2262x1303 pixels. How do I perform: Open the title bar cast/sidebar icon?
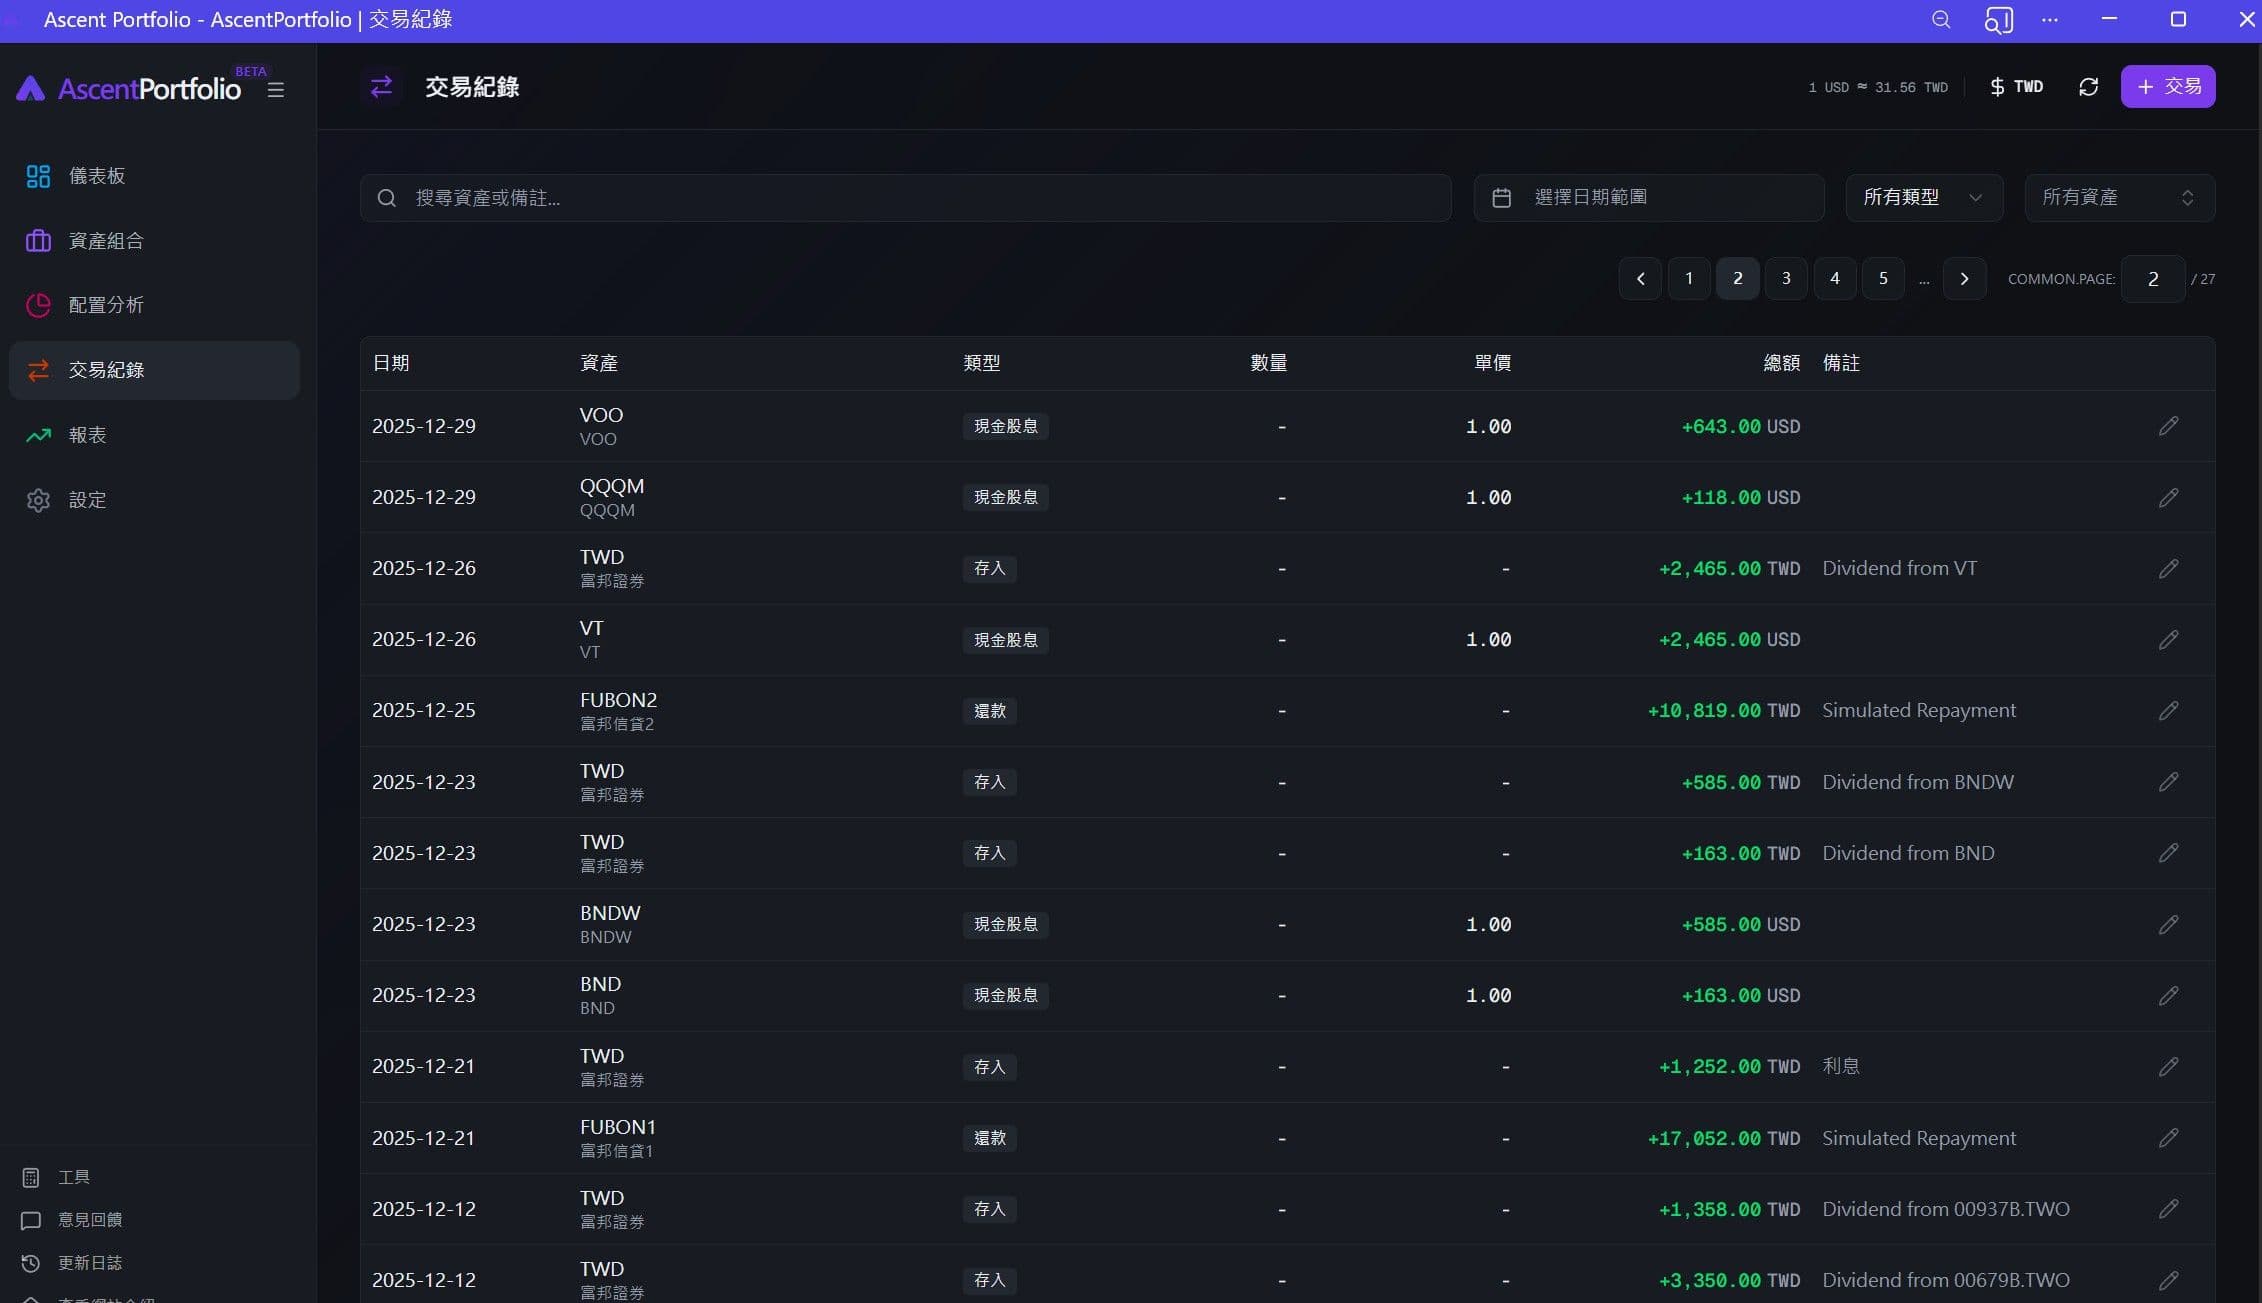(1998, 20)
